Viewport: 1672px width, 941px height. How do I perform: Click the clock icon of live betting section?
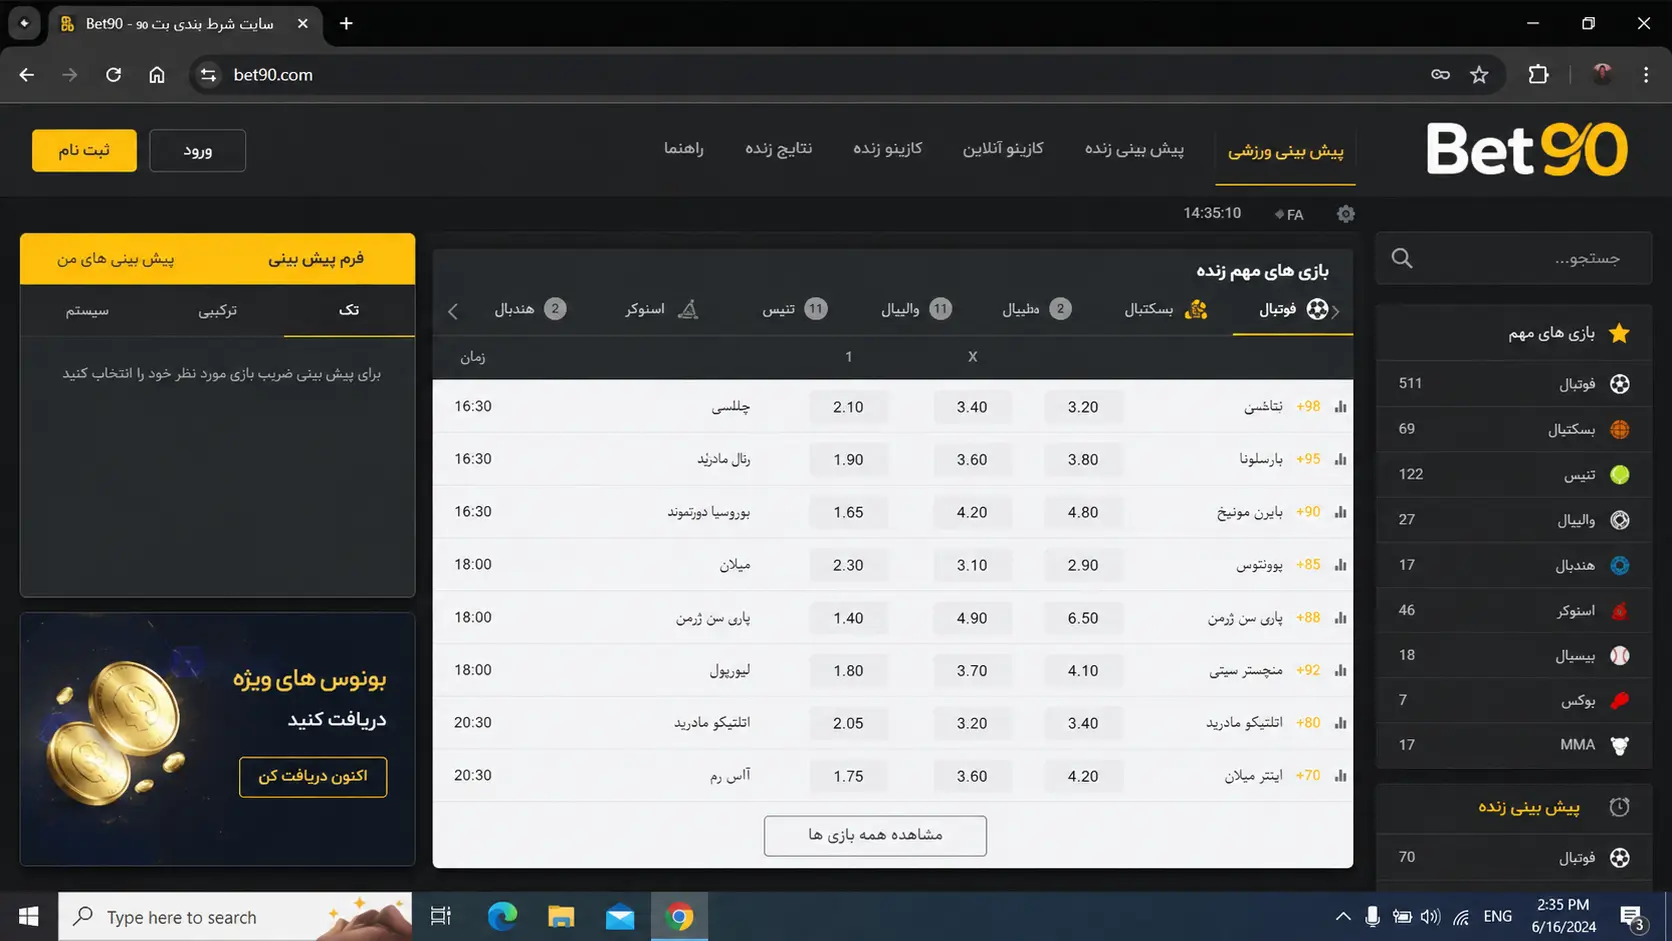point(1620,807)
